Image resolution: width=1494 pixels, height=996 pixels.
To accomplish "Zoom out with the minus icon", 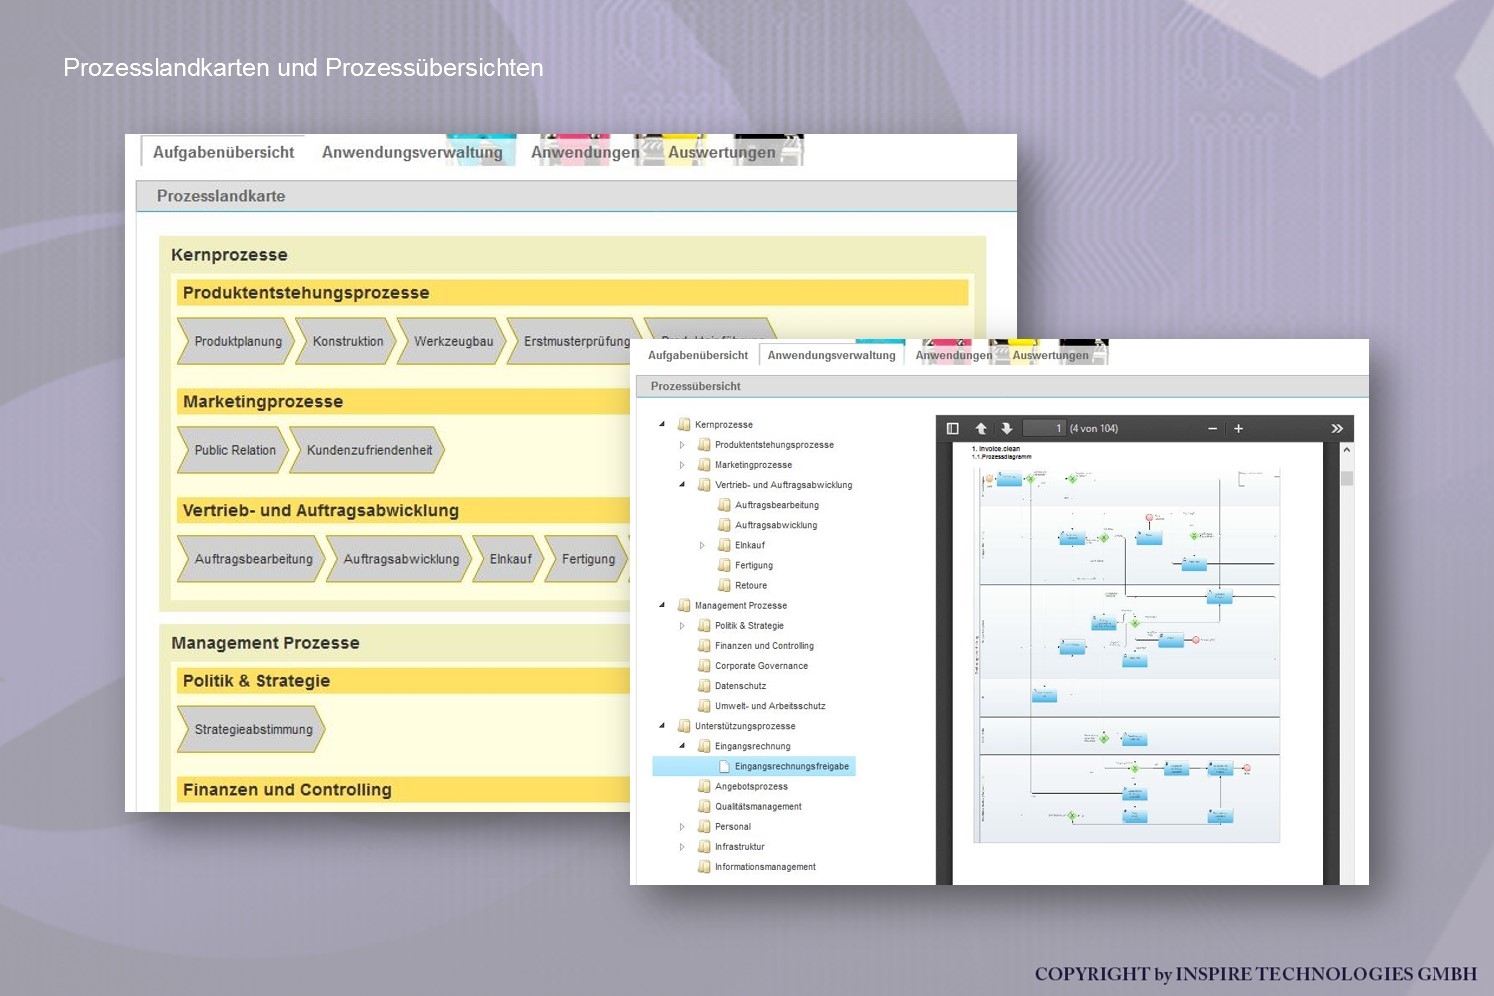I will [1212, 428].
